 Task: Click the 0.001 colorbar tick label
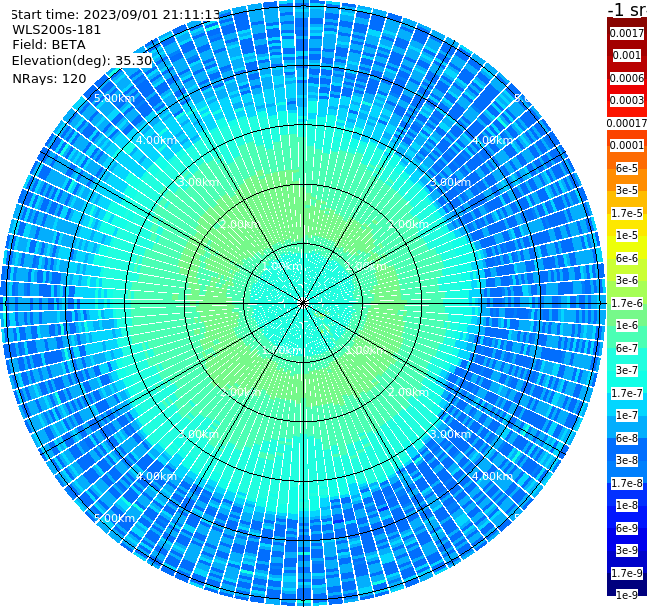pyautogui.click(x=627, y=55)
